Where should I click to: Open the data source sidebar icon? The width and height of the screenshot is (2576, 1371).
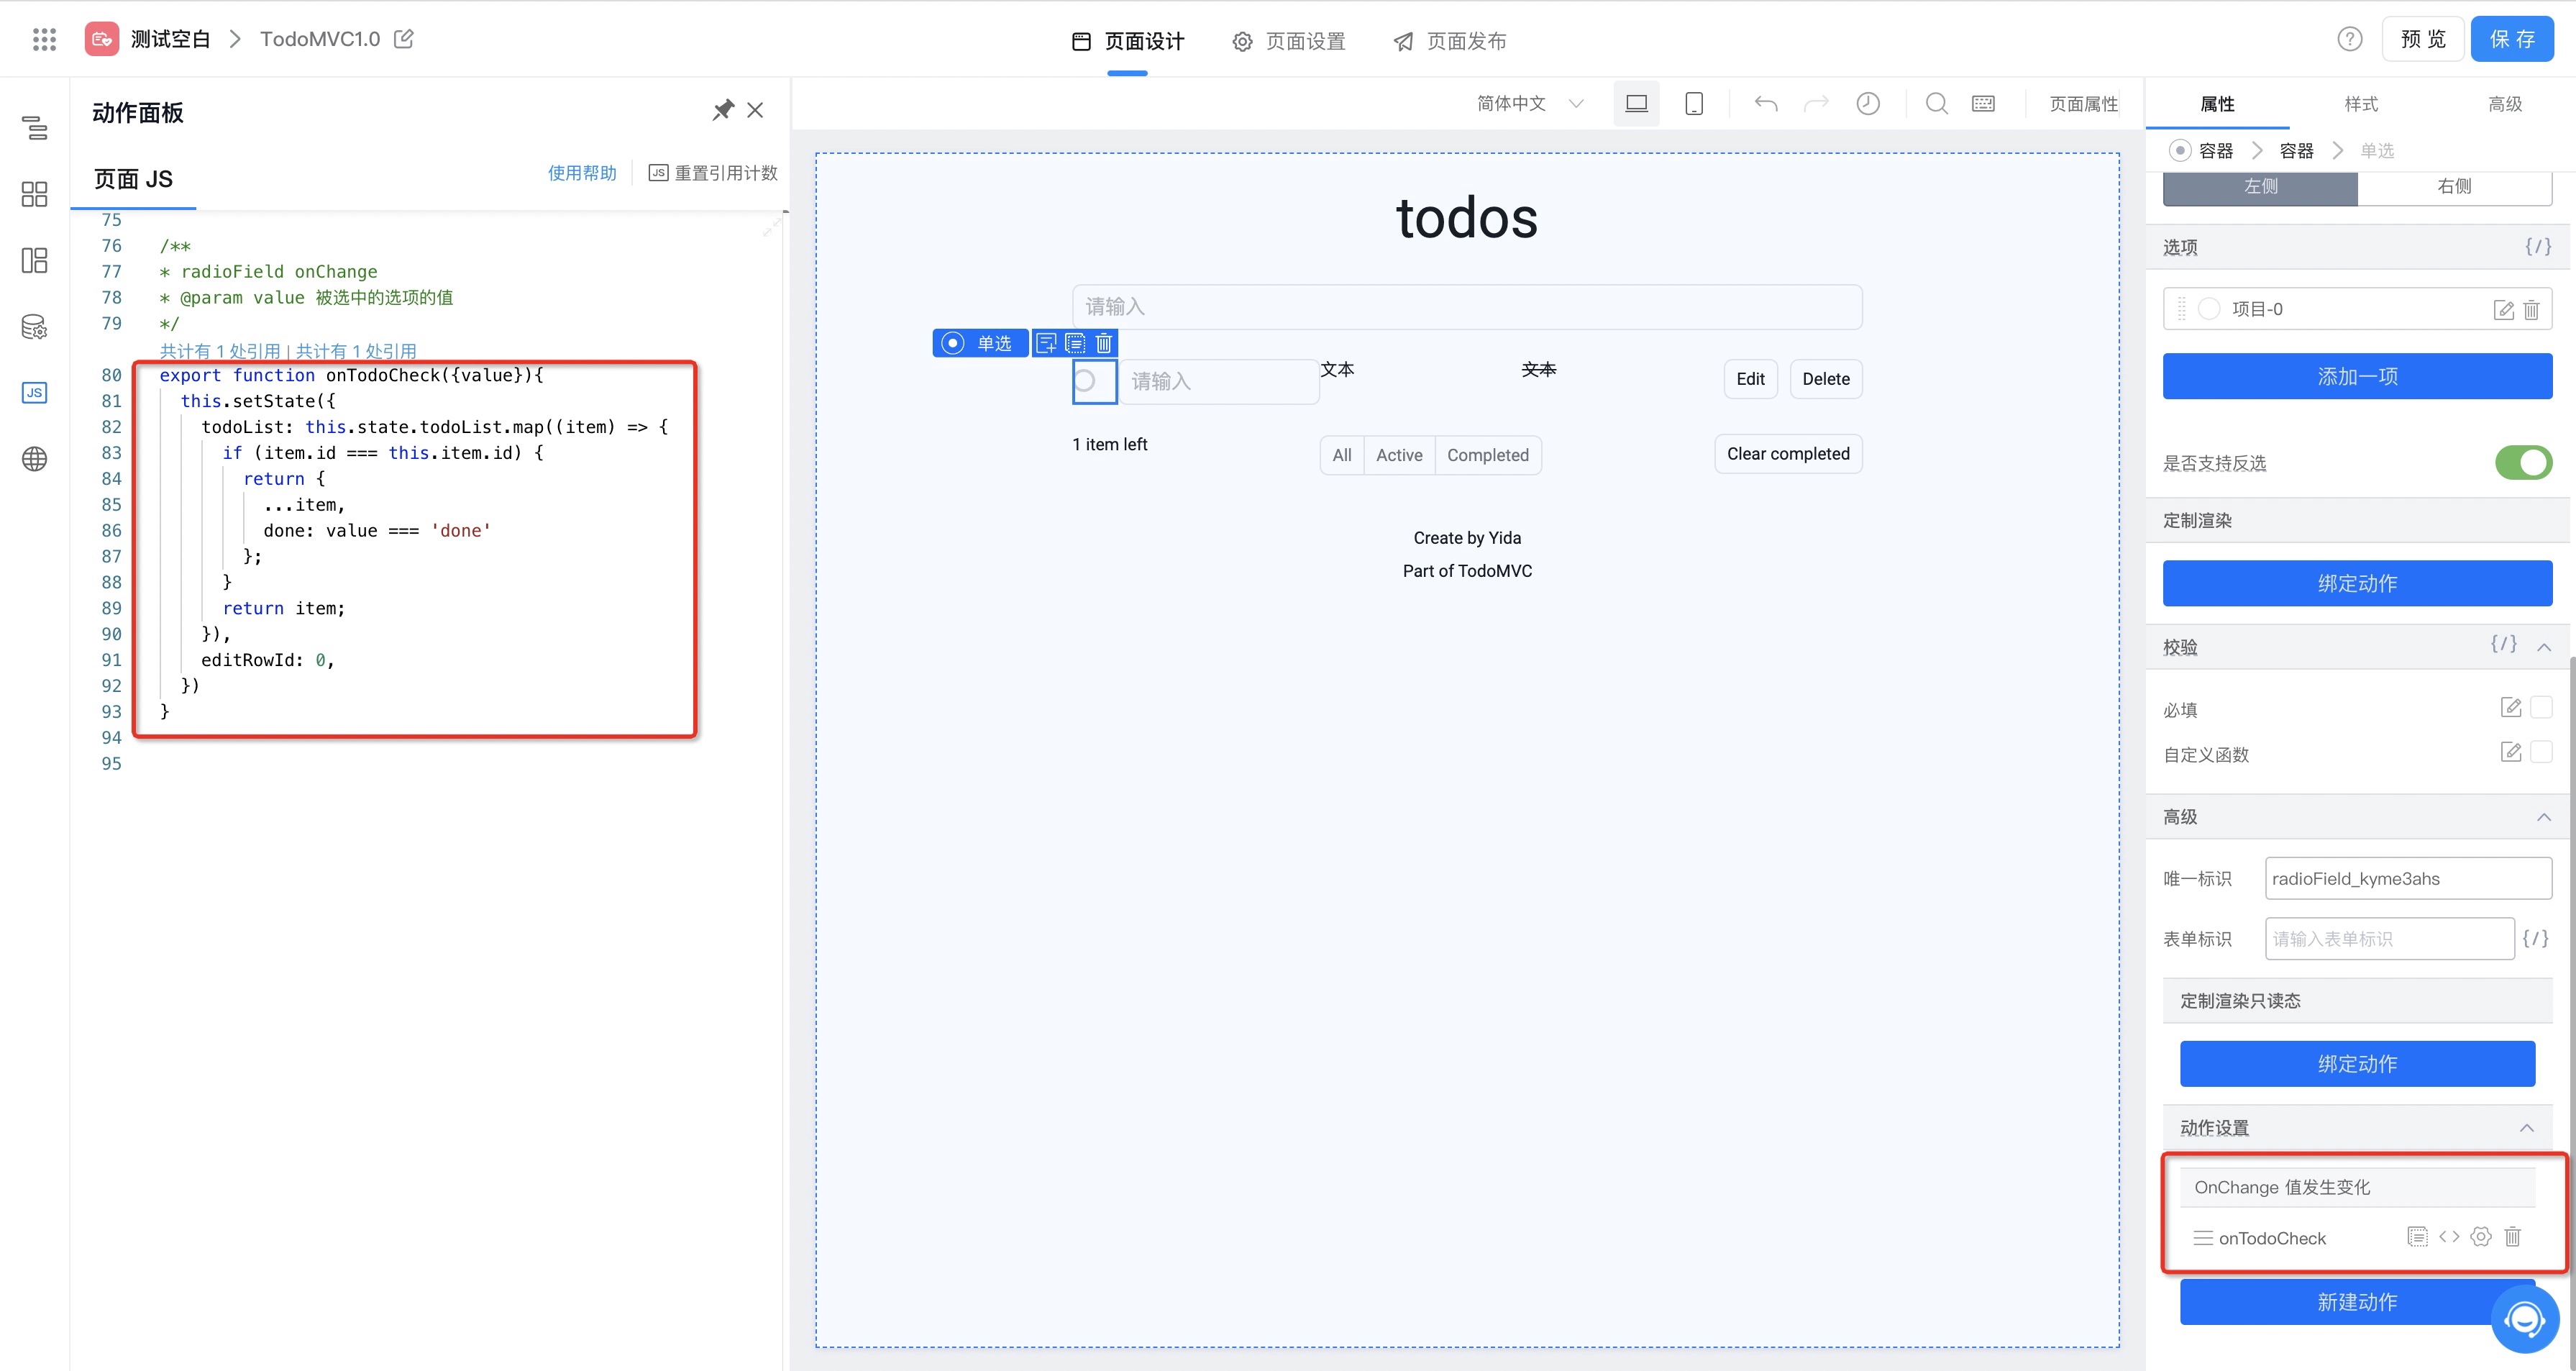(34, 327)
